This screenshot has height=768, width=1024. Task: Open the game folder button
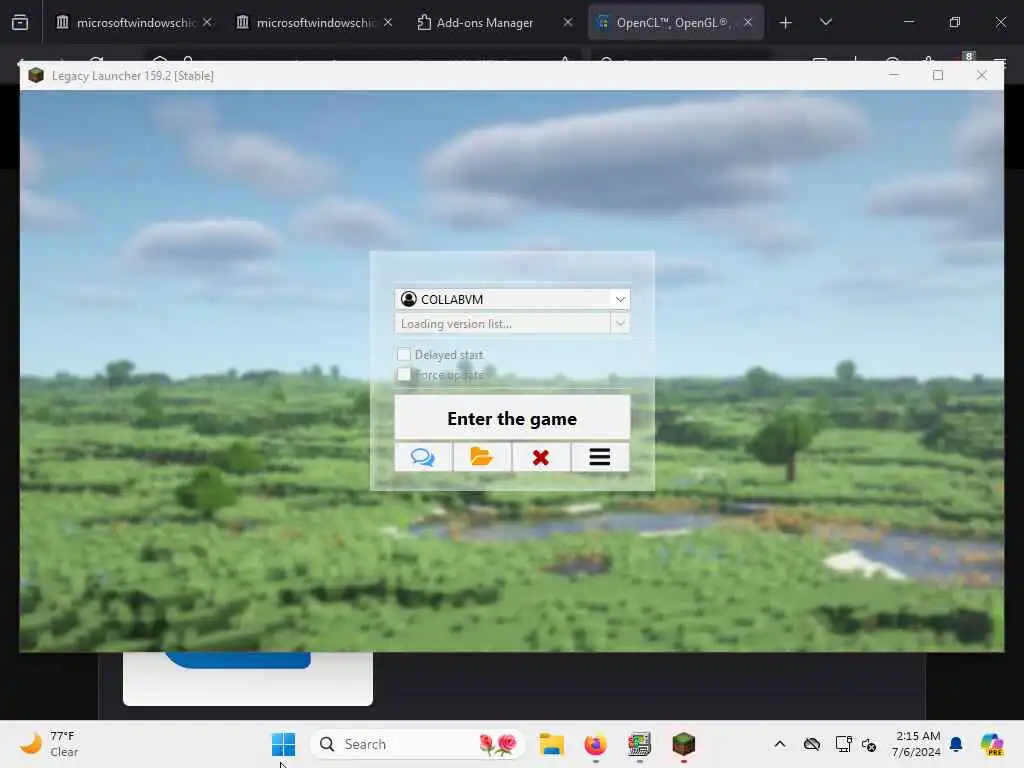[x=482, y=457]
